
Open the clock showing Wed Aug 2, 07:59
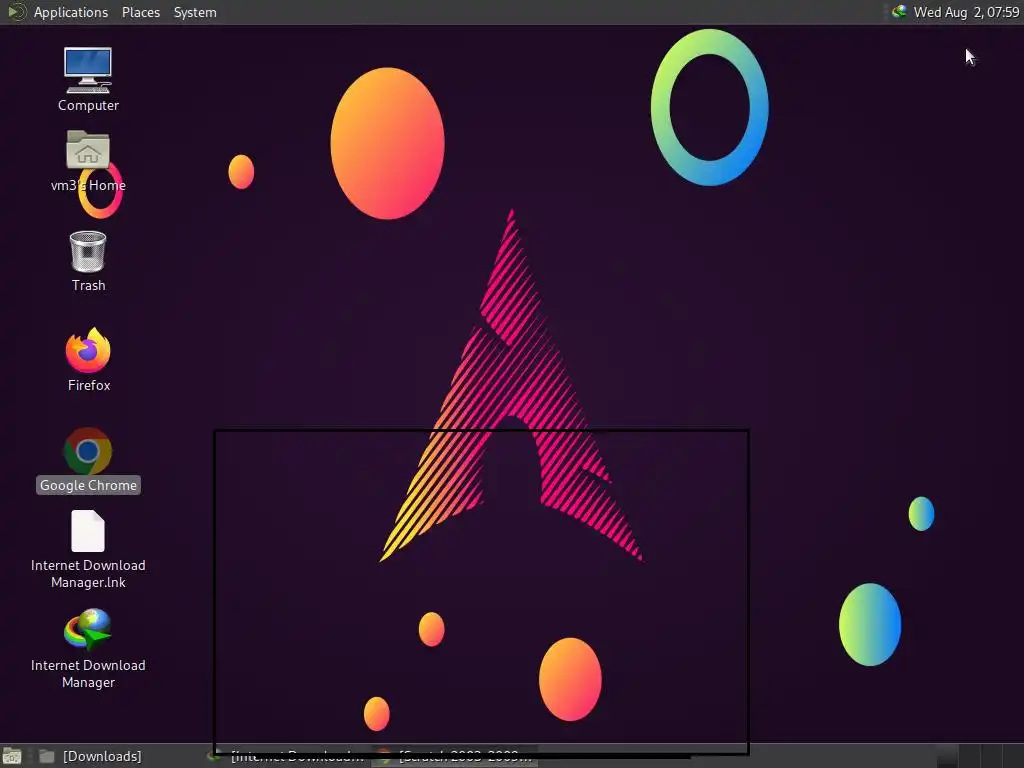pos(966,12)
